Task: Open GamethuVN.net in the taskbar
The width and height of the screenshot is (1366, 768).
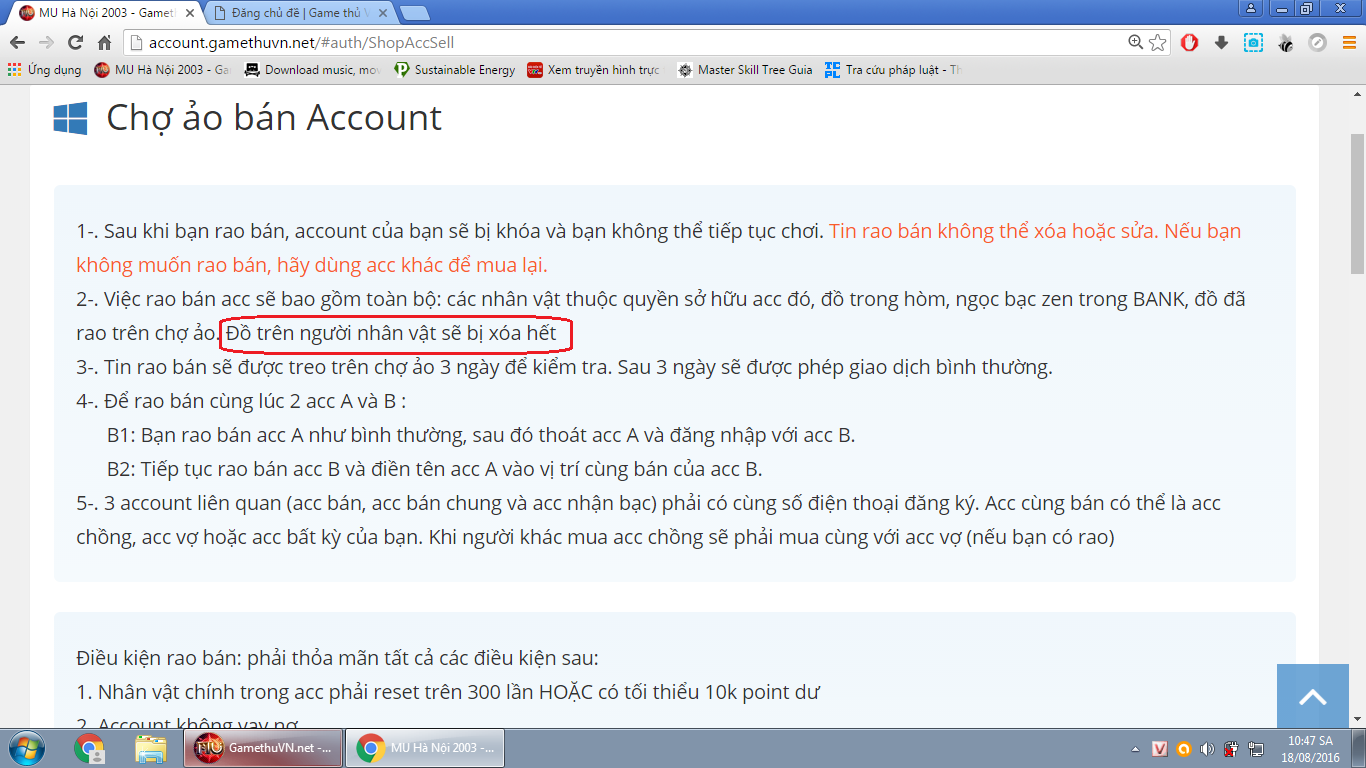Action: tap(263, 748)
